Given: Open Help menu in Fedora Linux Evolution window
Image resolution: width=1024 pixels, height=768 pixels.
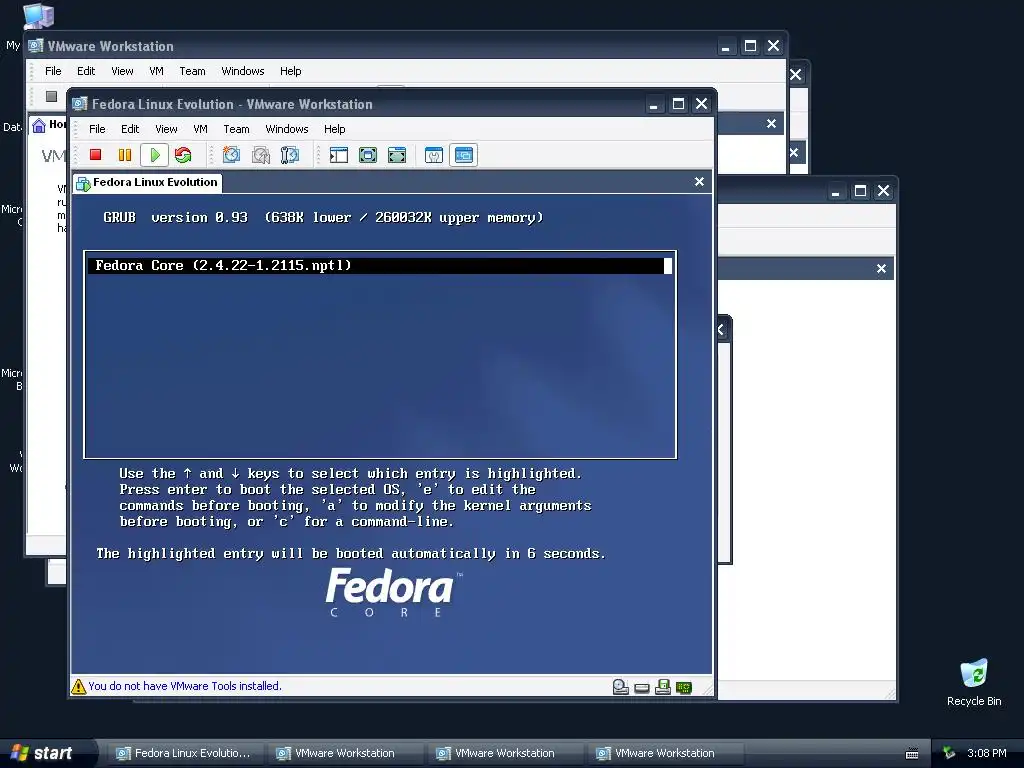Looking at the screenshot, I should [x=334, y=129].
